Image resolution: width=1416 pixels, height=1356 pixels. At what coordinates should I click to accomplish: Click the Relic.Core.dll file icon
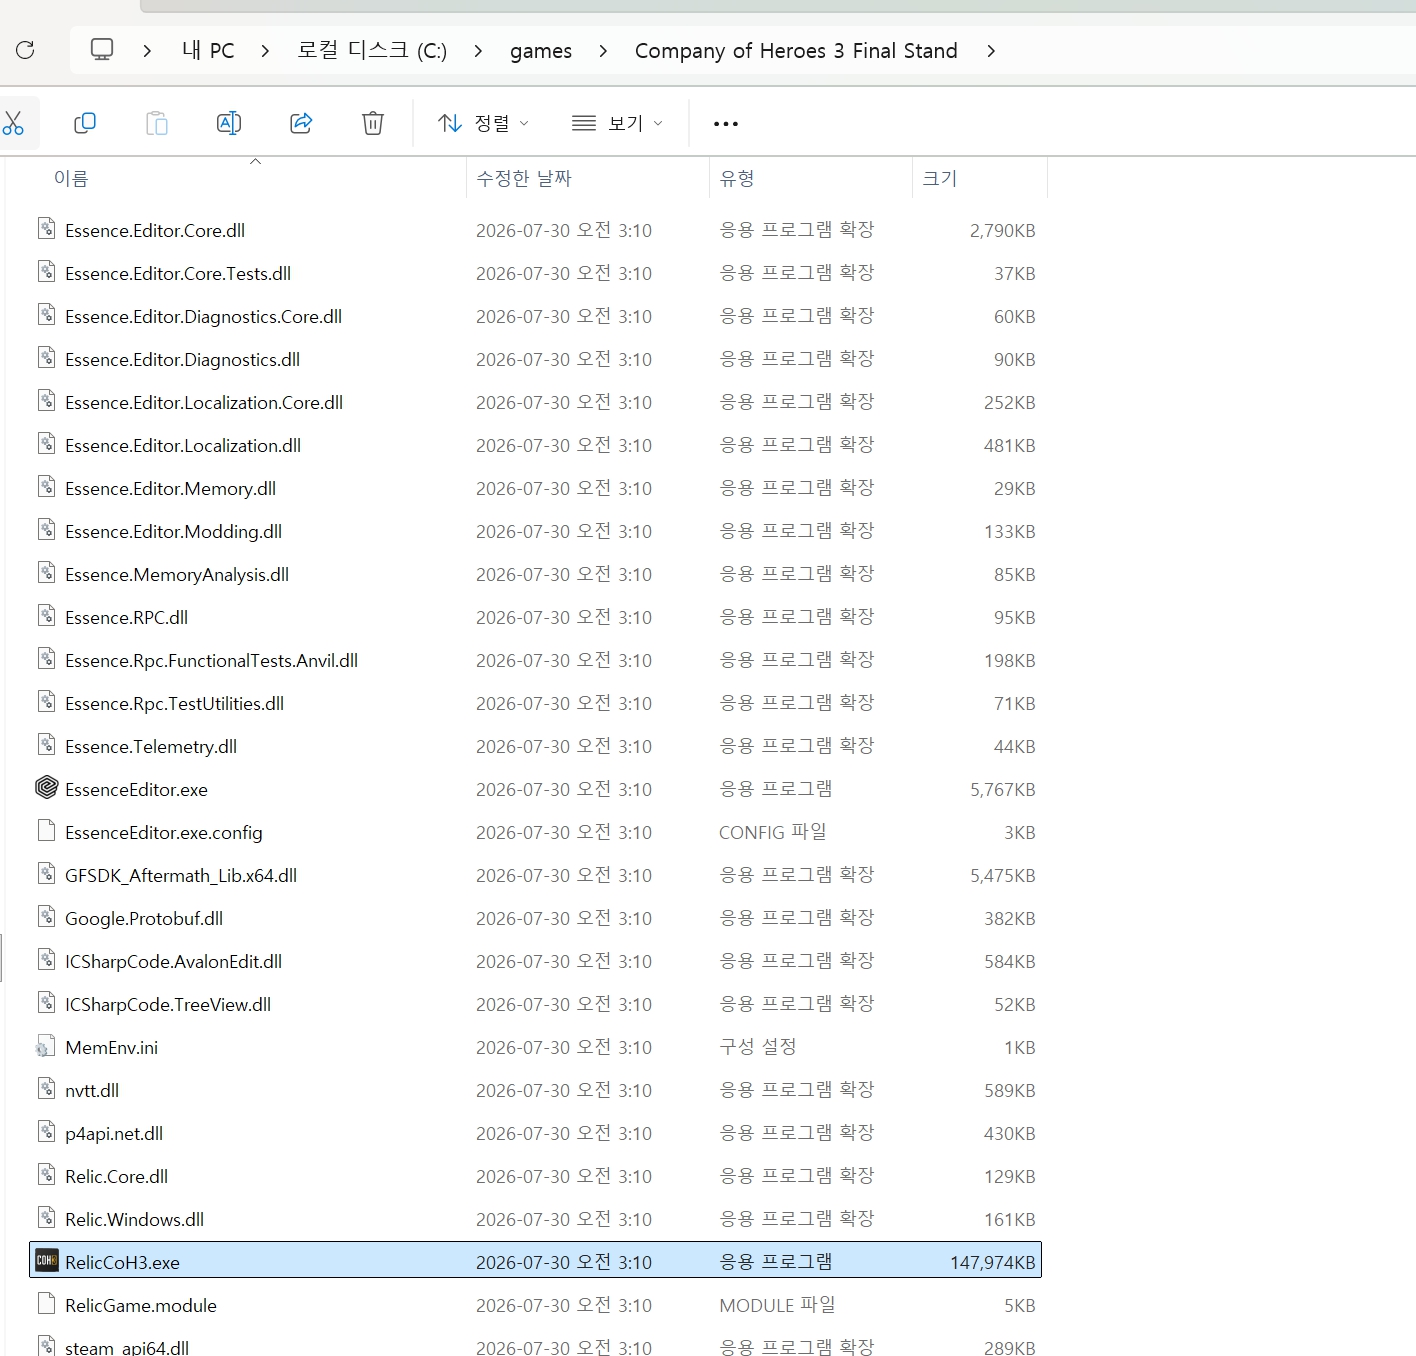click(46, 1175)
